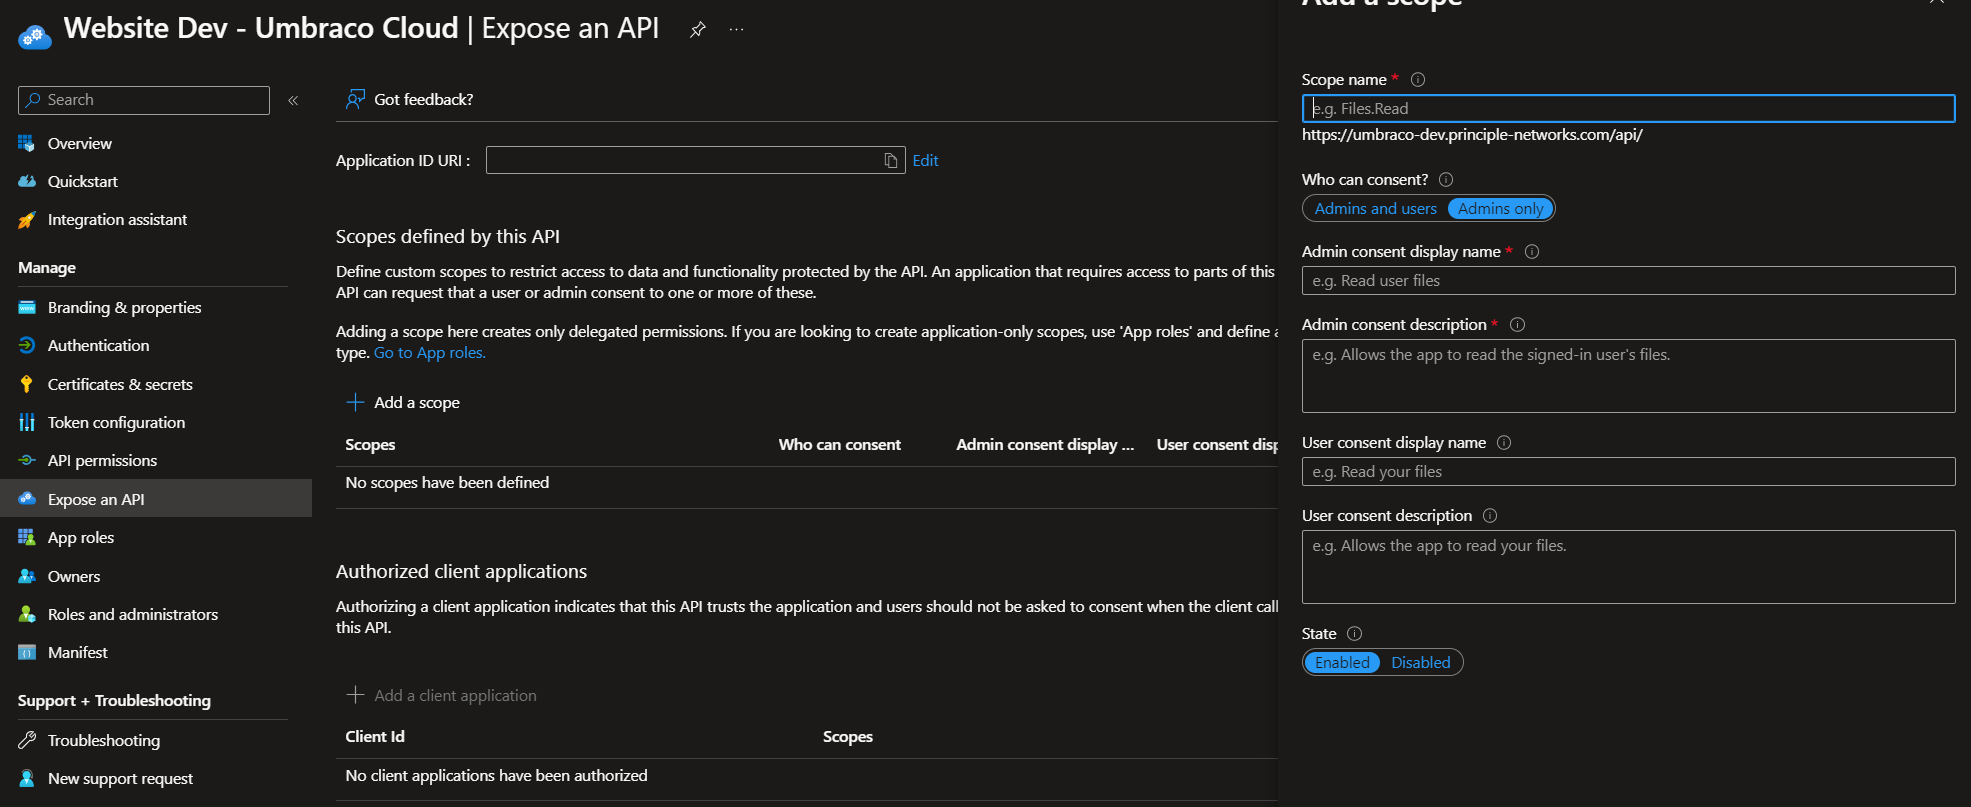The image size is (1971, 807).
Task: Click User consent display name field
Action: point(1628,472)
